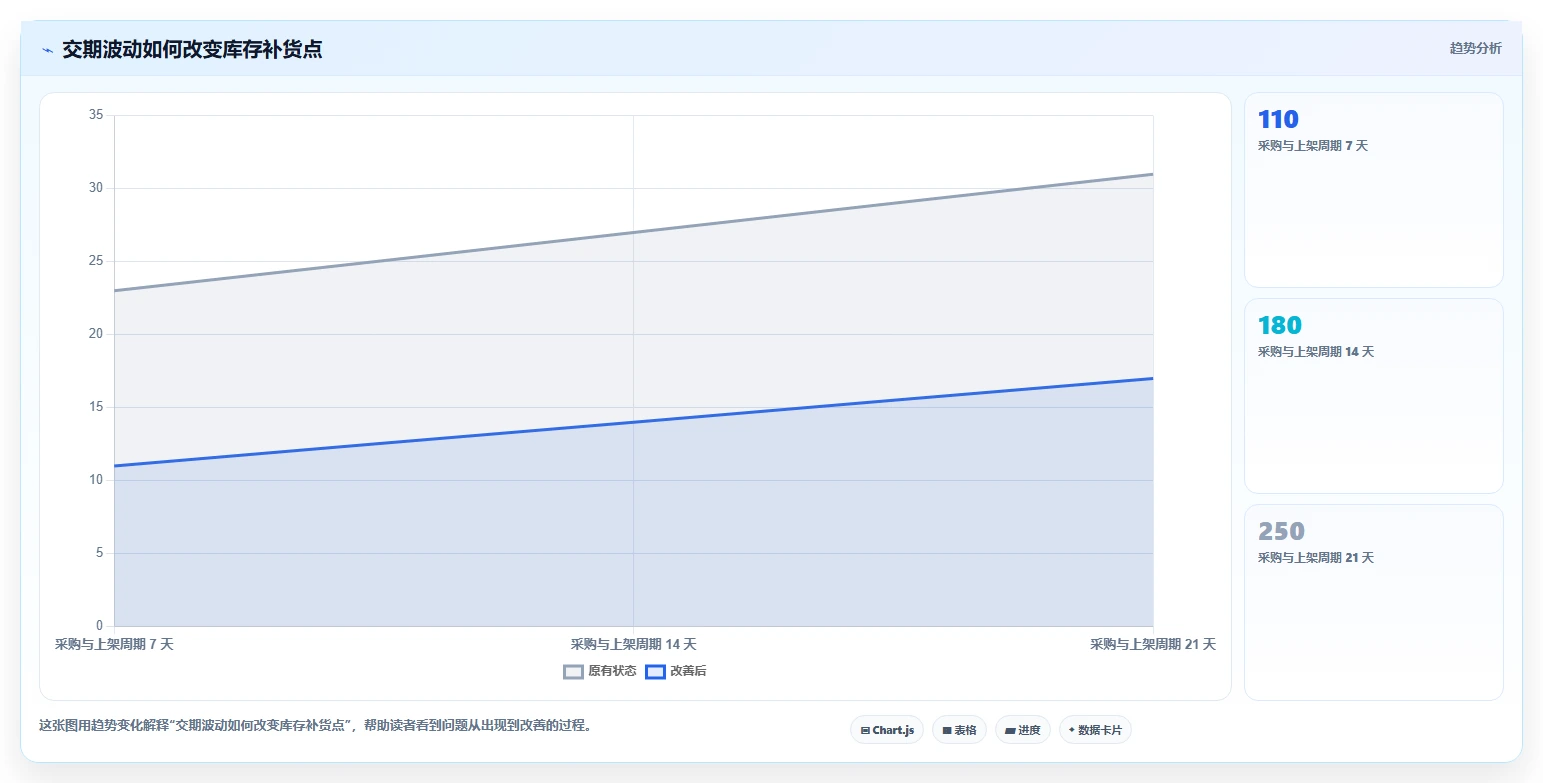Click x-axis label 采购与上架周期 7 天
Viewport: 1543px width, 783px height.
pos(114,645)
